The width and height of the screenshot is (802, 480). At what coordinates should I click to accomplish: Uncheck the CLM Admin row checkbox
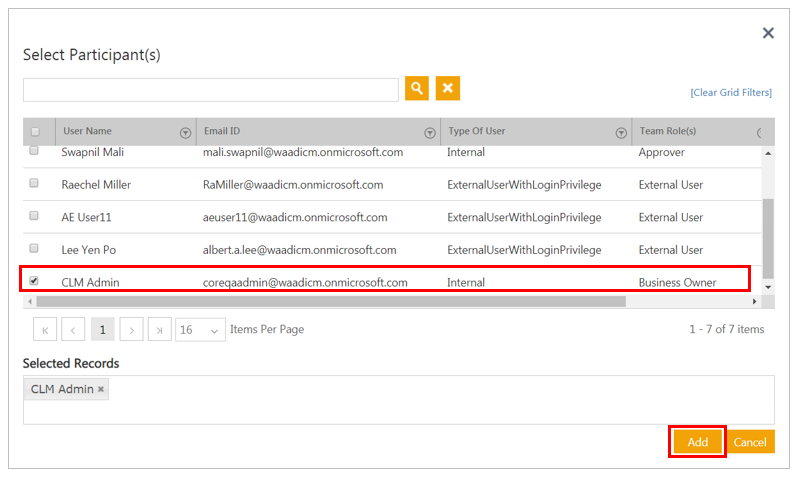[34, 281]
